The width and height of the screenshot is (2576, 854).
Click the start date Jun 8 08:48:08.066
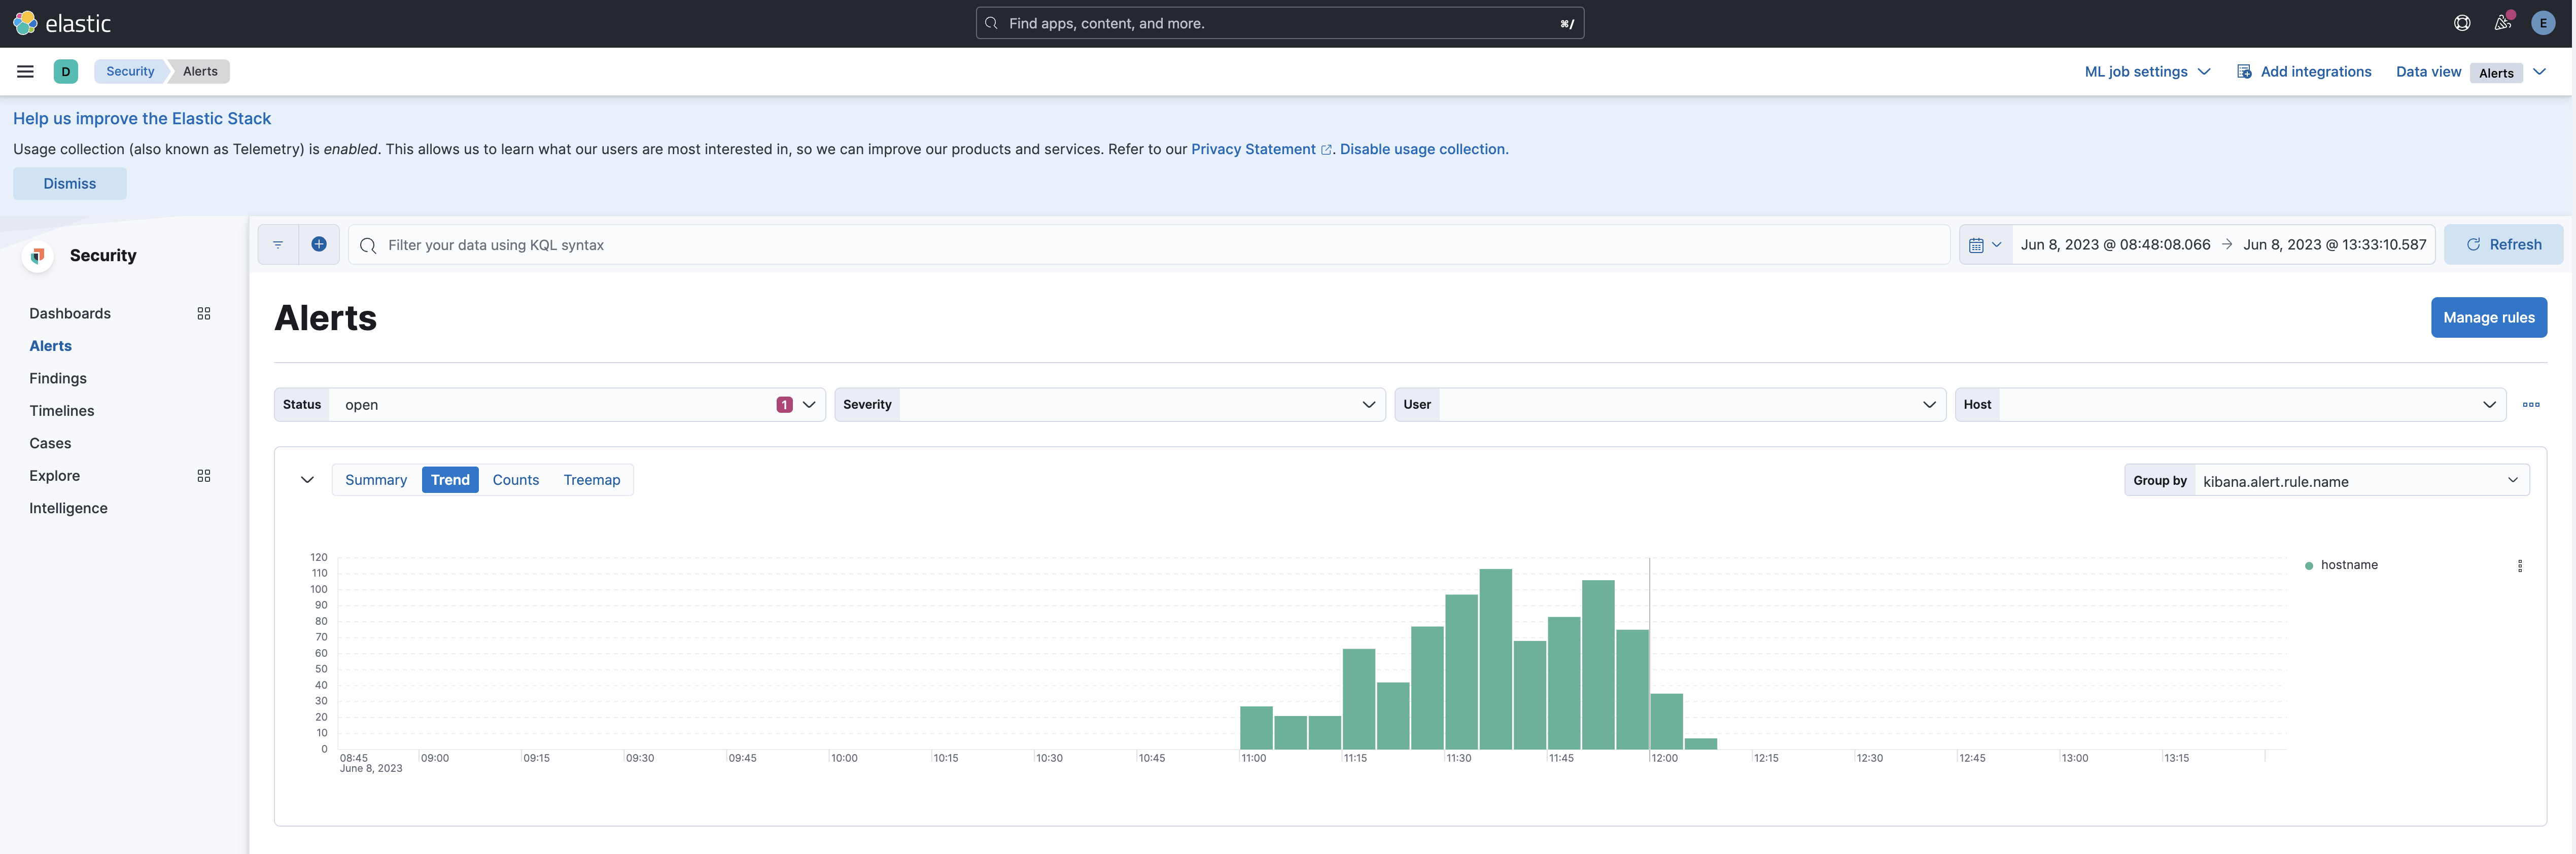pyautogui.click(x=2115, y=245)
